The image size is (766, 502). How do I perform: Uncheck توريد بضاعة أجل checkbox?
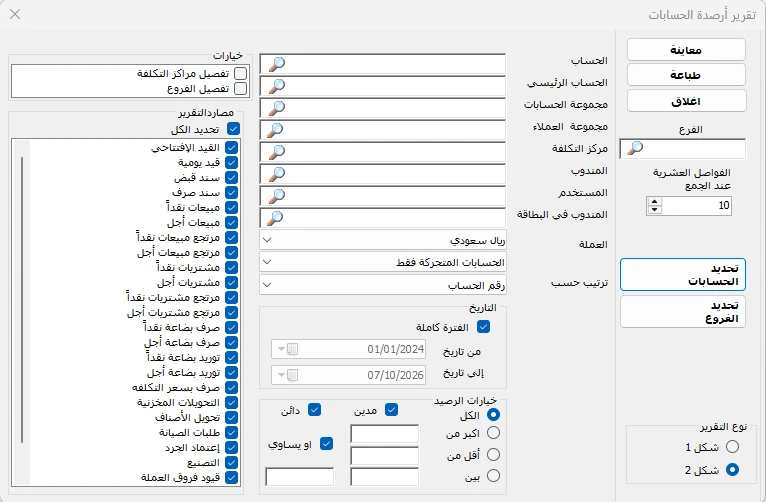[232, 372]
